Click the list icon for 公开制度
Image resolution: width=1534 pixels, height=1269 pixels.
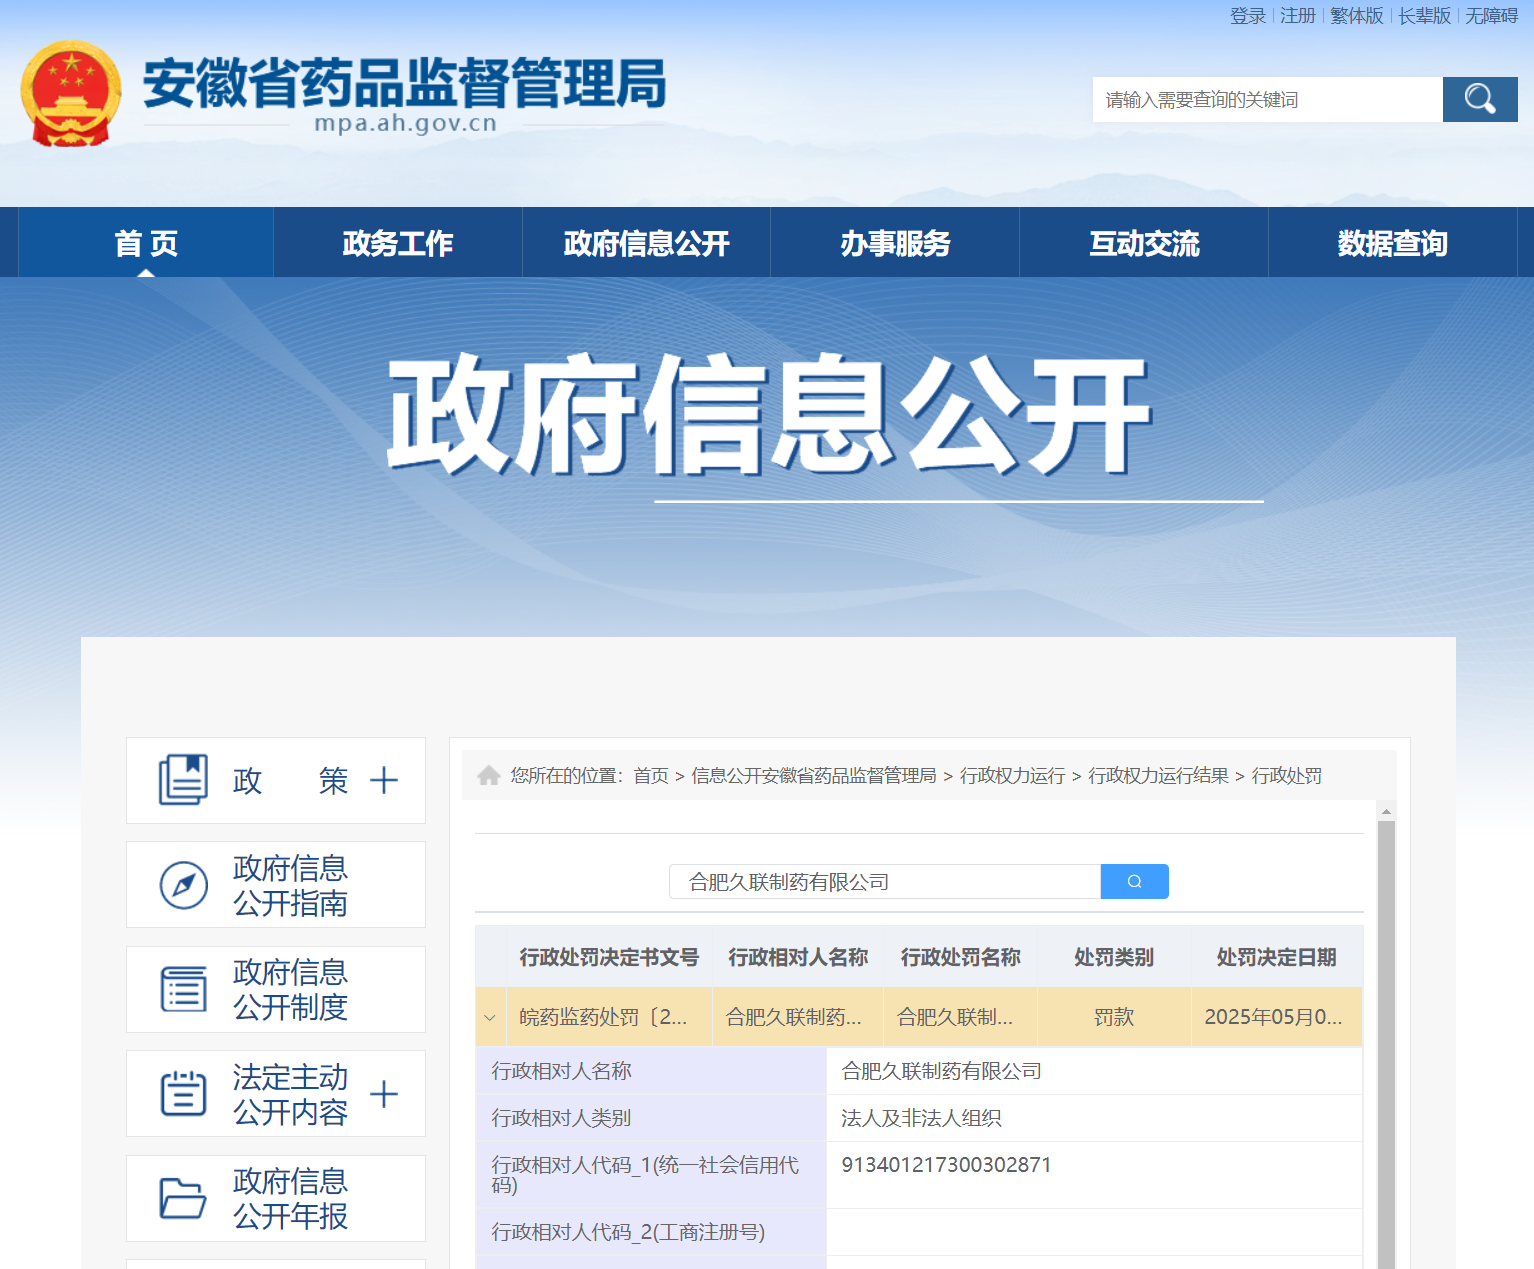(184, 989)
